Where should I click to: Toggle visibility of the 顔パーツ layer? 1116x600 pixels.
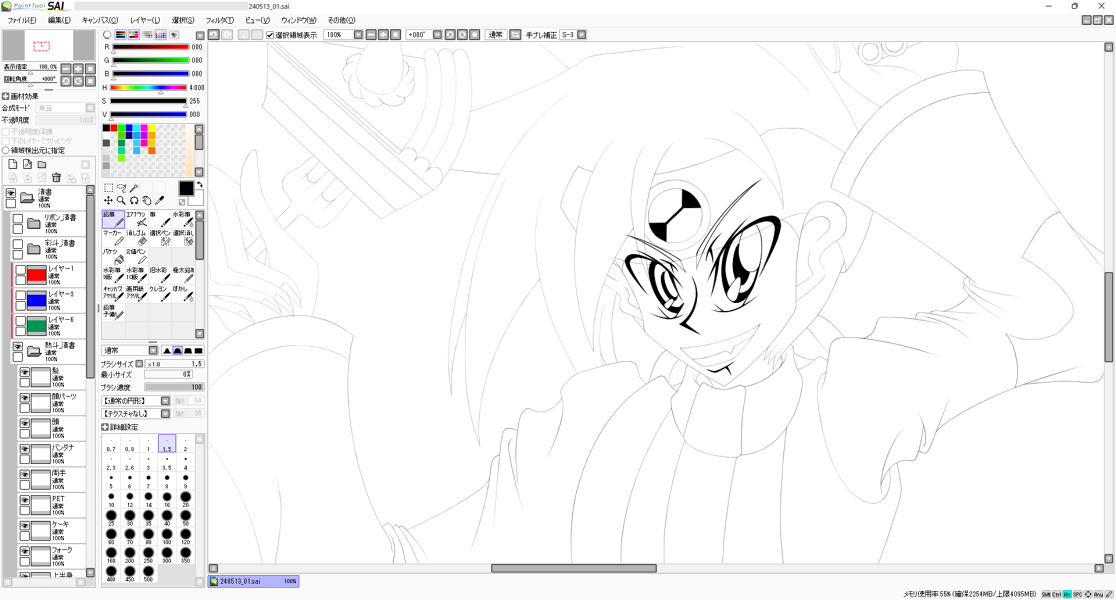pyautogui.click(x=25, y=398)
